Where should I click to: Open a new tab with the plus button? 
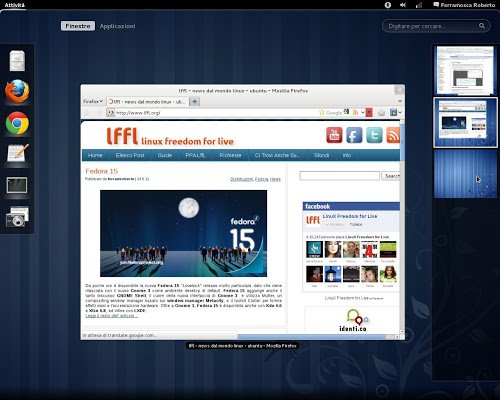[x=195, y=101]
